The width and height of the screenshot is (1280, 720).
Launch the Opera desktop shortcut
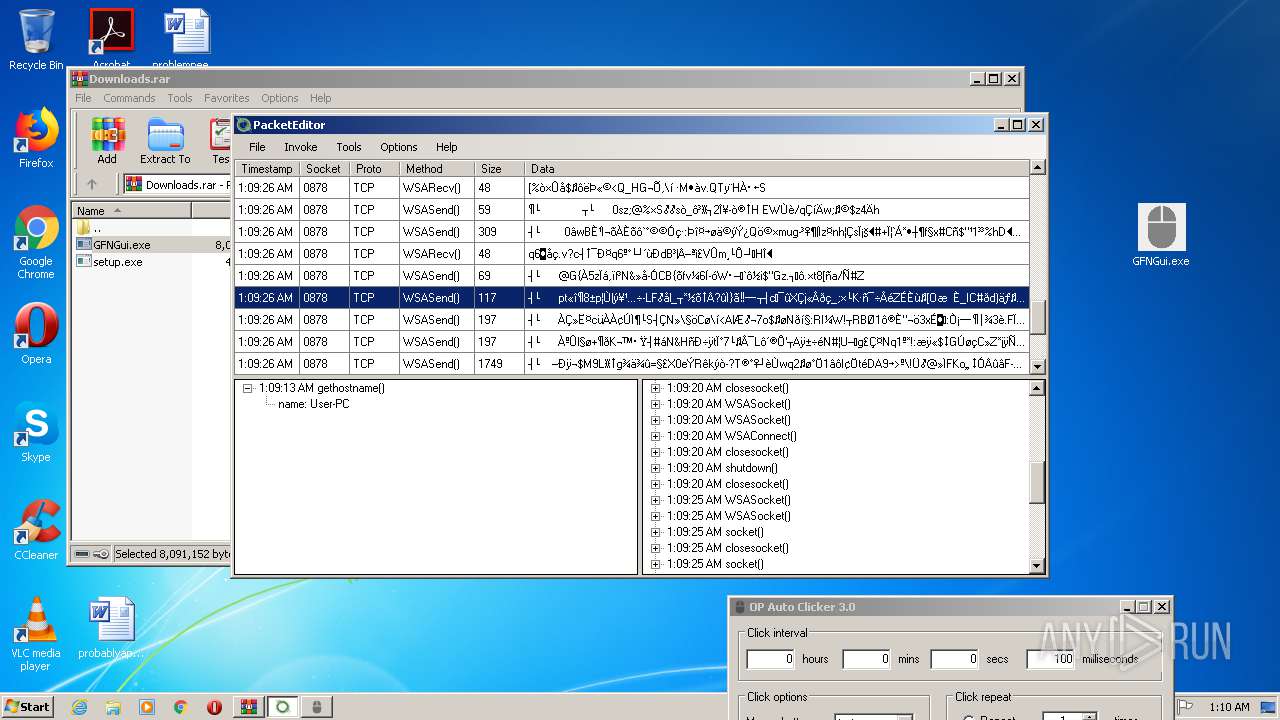coord(36,334)
